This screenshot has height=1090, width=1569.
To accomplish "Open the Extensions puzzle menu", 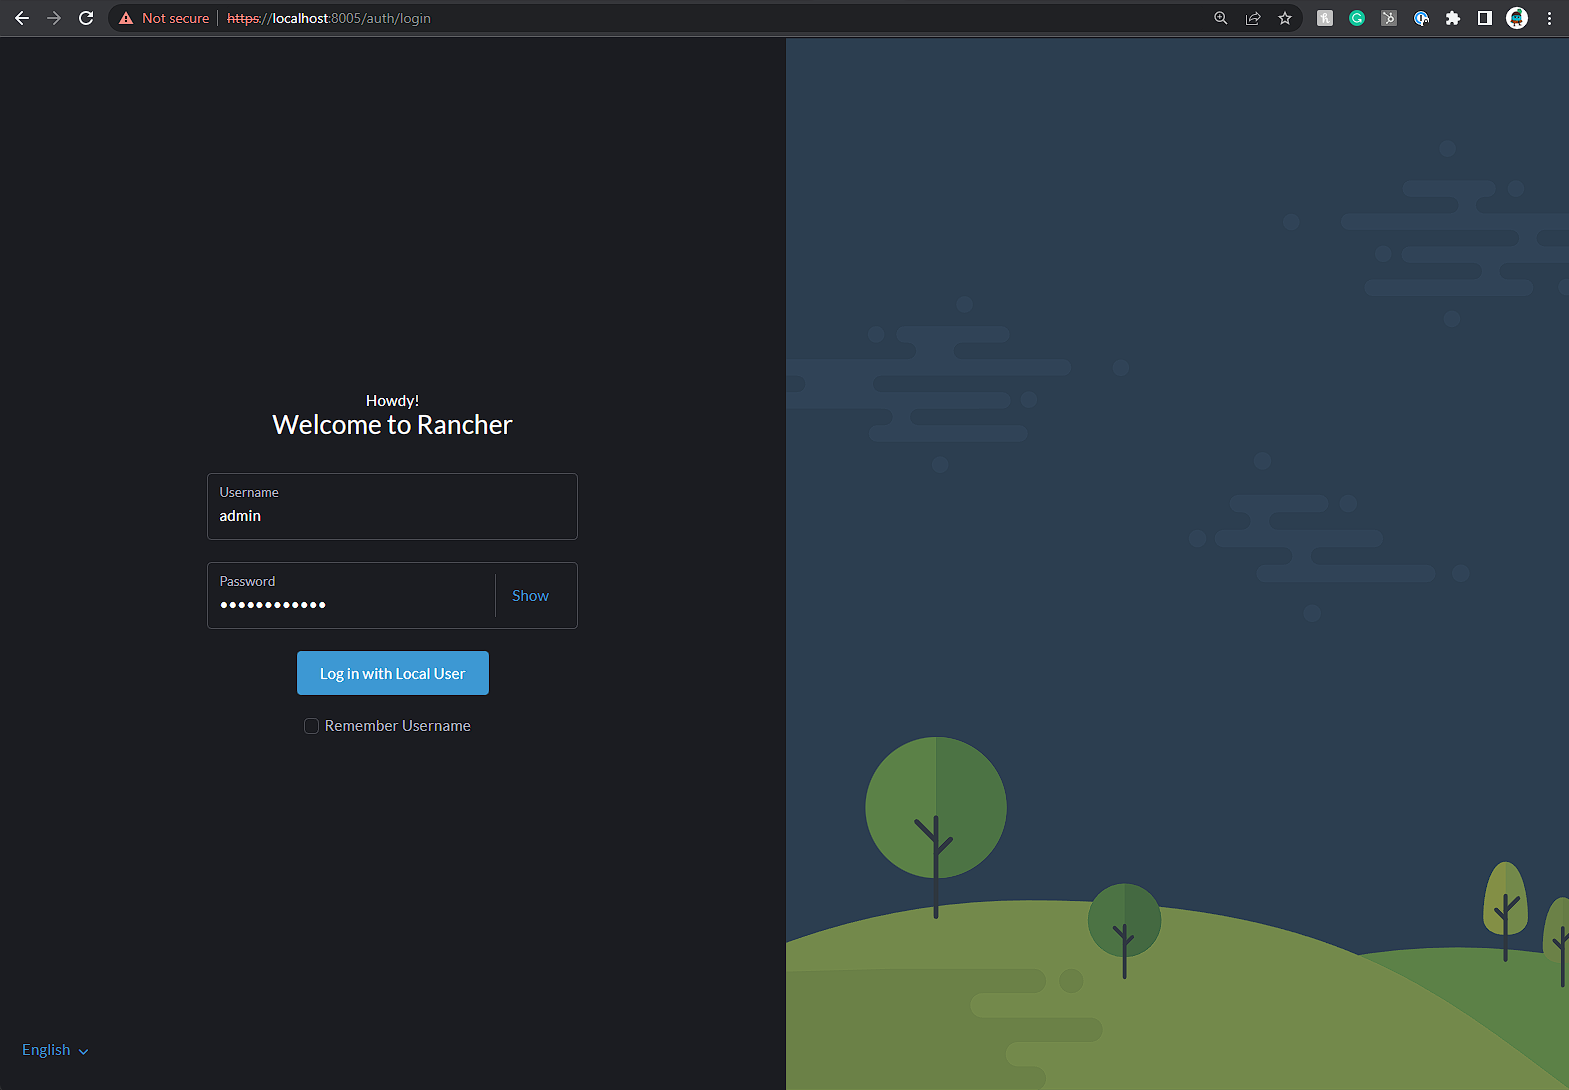I will click(1453, 18).
